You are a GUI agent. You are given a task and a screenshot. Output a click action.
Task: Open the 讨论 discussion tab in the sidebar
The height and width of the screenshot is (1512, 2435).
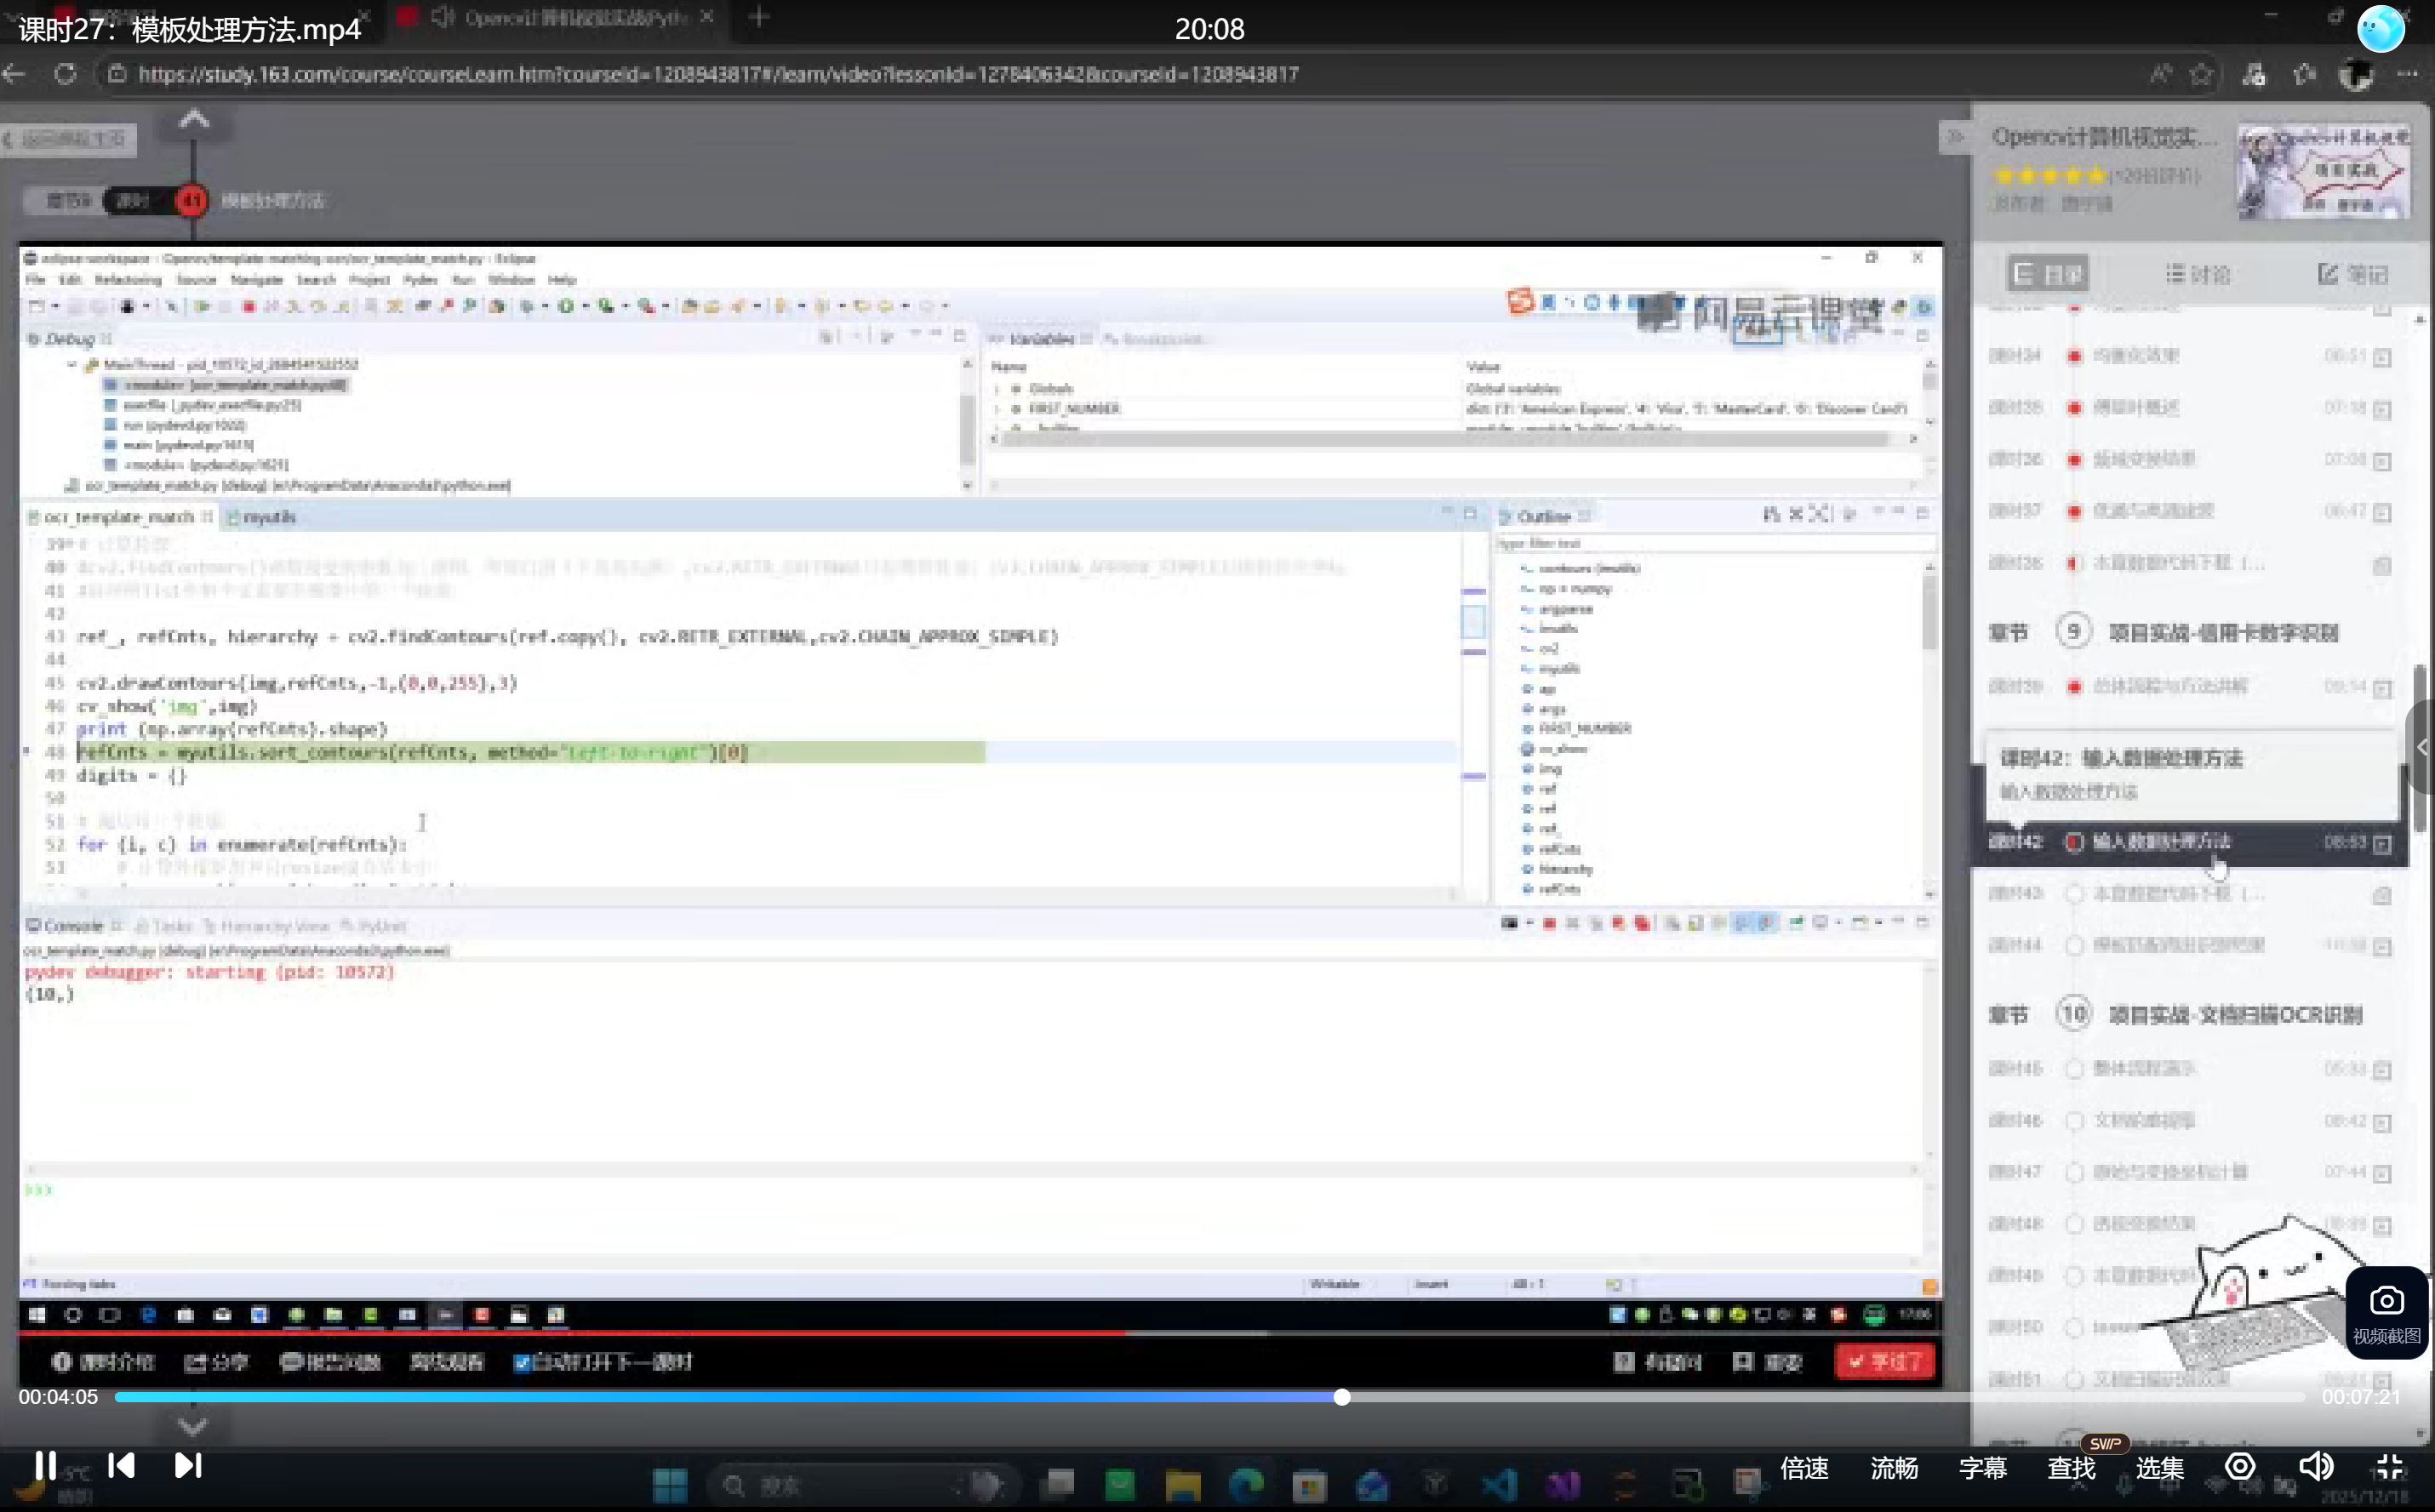click(x=2198, y=274)
